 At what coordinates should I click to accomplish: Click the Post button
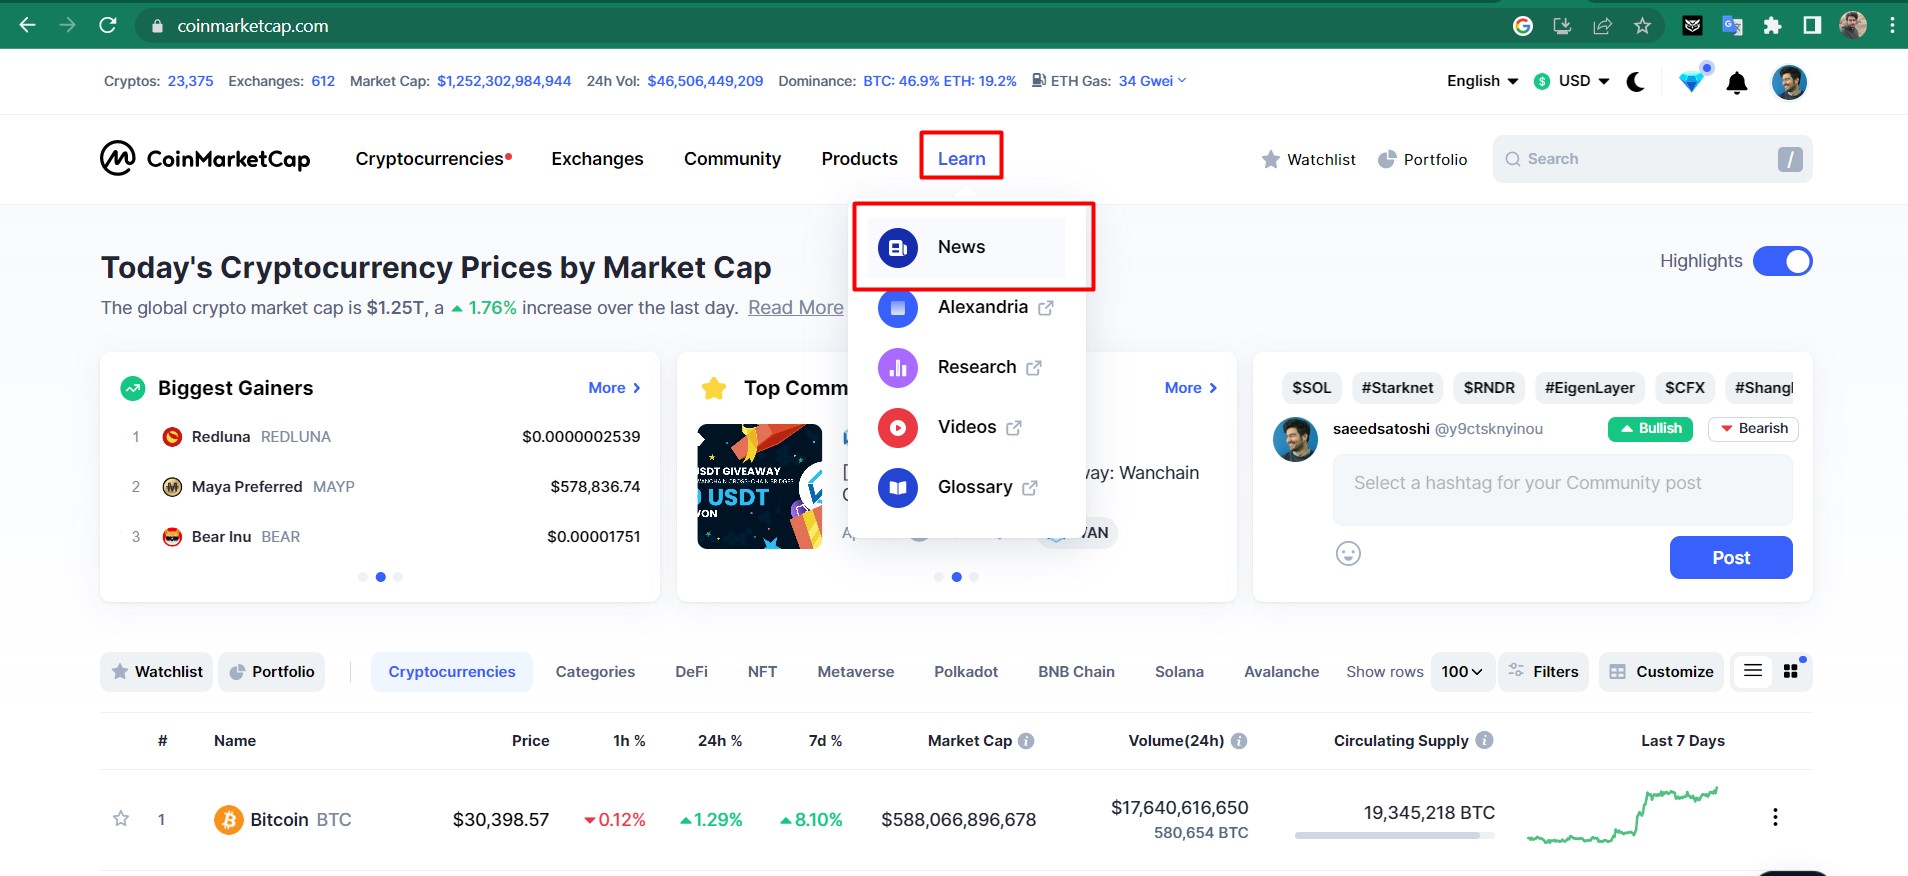(x=1731, y=558)
